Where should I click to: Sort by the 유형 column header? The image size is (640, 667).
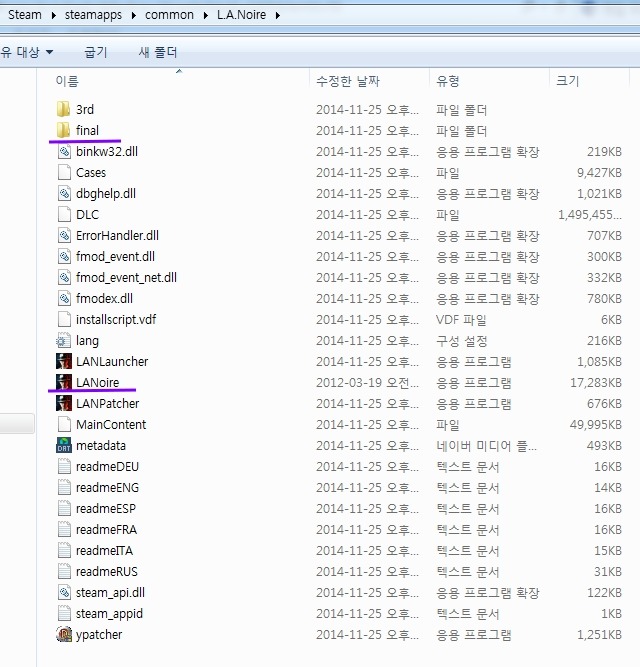coord(448,81)
